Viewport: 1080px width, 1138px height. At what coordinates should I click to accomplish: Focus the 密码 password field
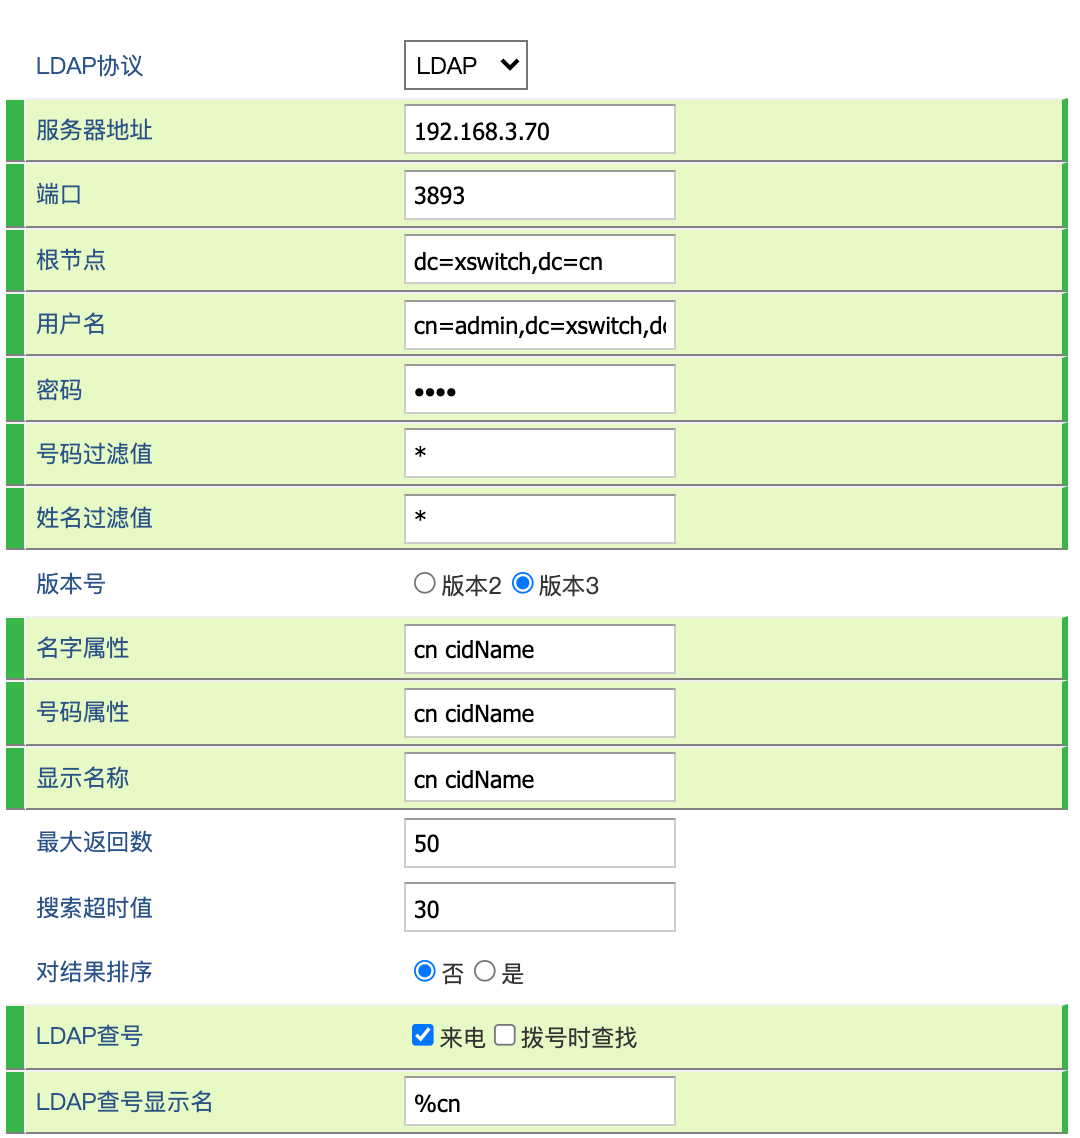pyautogui.click(x=539, y=389)
